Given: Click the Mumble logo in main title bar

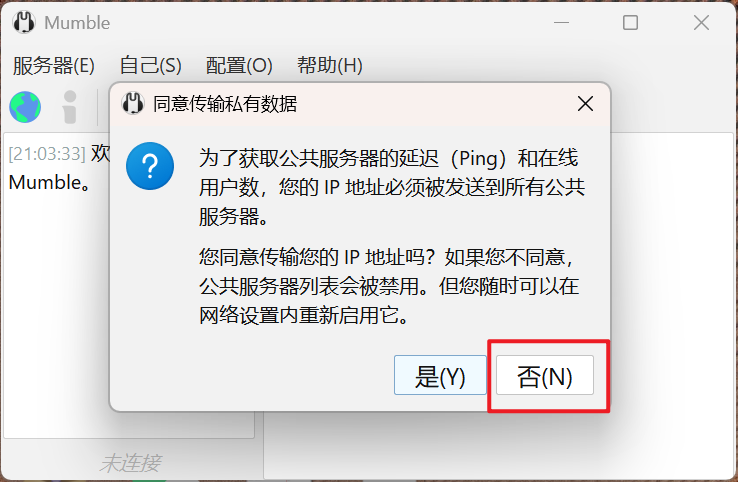Looking at the screenshot, I should pyautogui.click(x=24, y=22).
